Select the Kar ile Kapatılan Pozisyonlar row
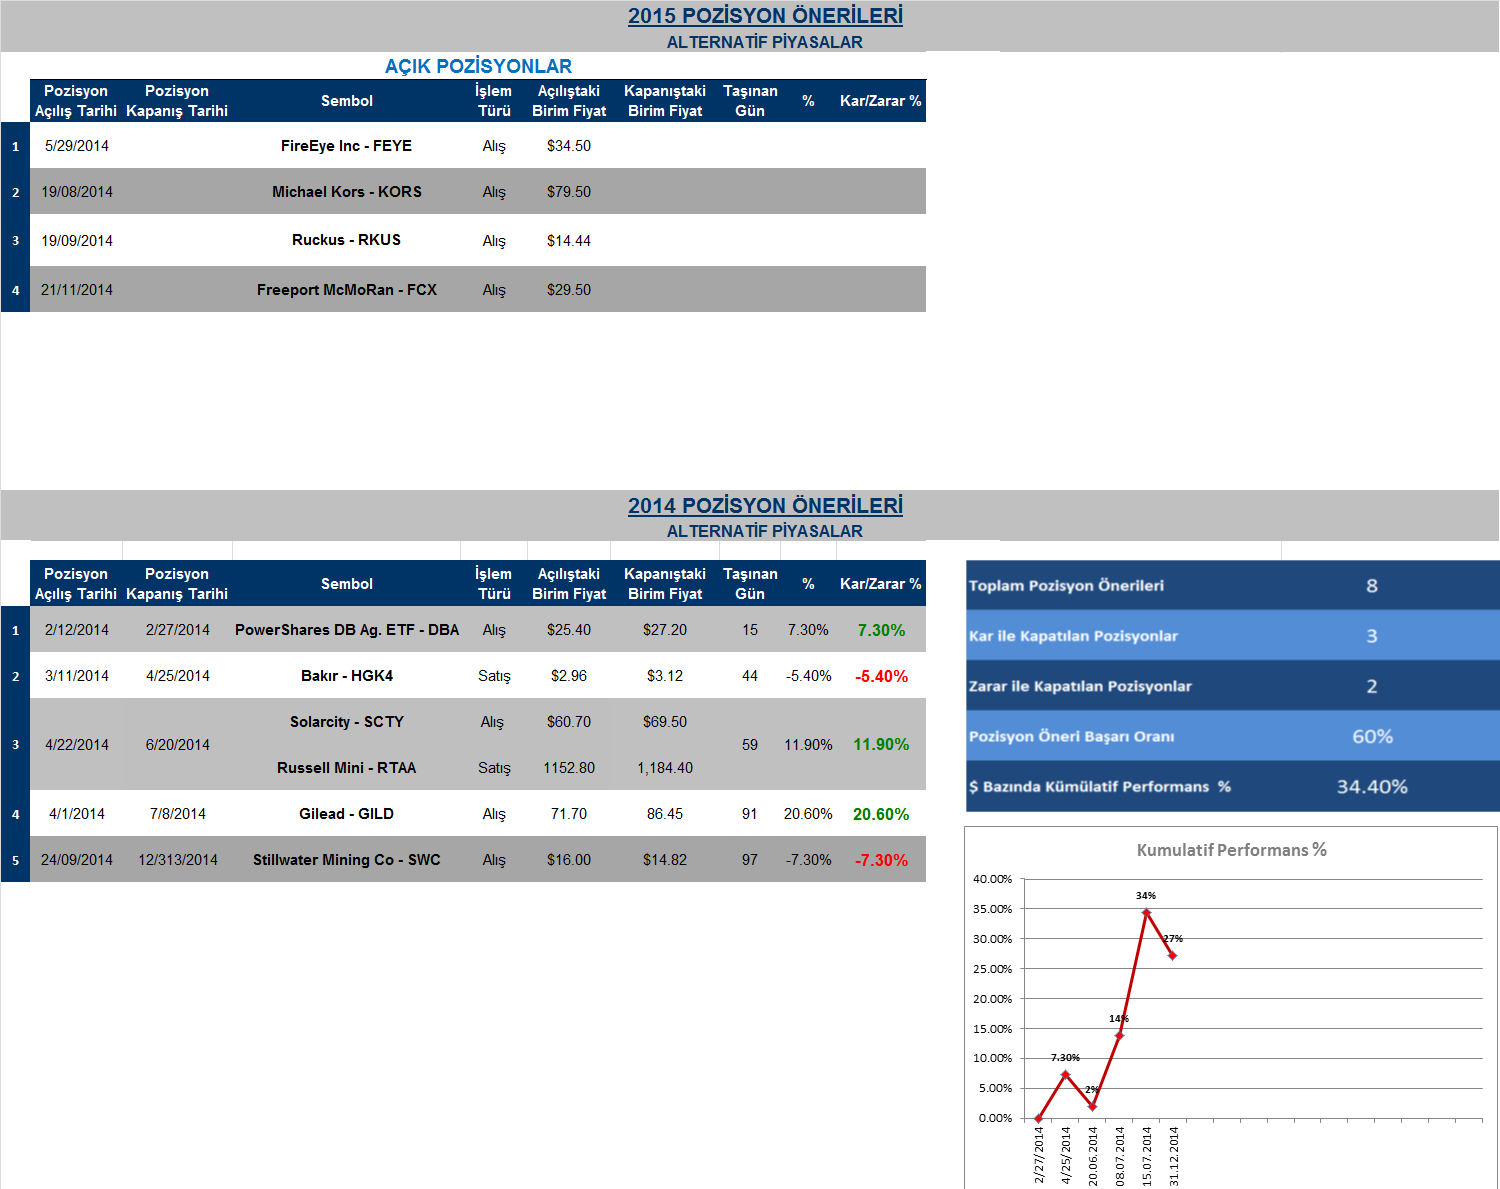Screen dimensions: 1500x1189 coord(1232,635)
